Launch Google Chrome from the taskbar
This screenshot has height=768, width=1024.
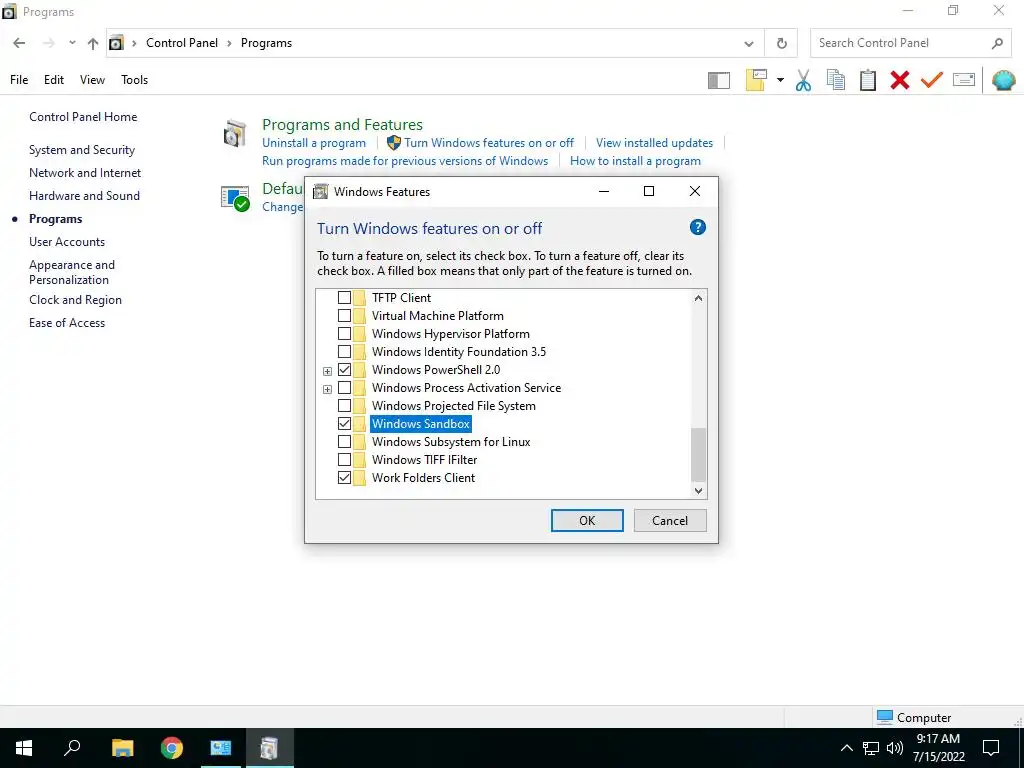click(172, 748)
